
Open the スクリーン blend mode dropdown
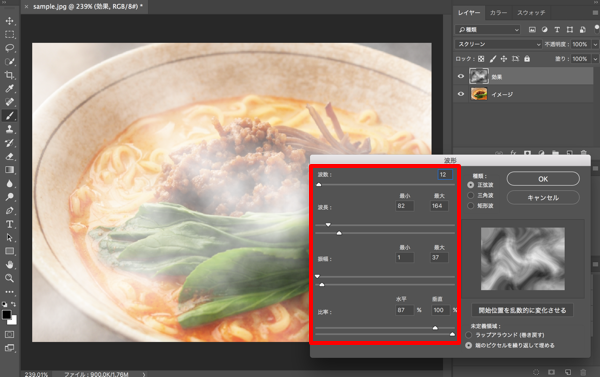498,44
